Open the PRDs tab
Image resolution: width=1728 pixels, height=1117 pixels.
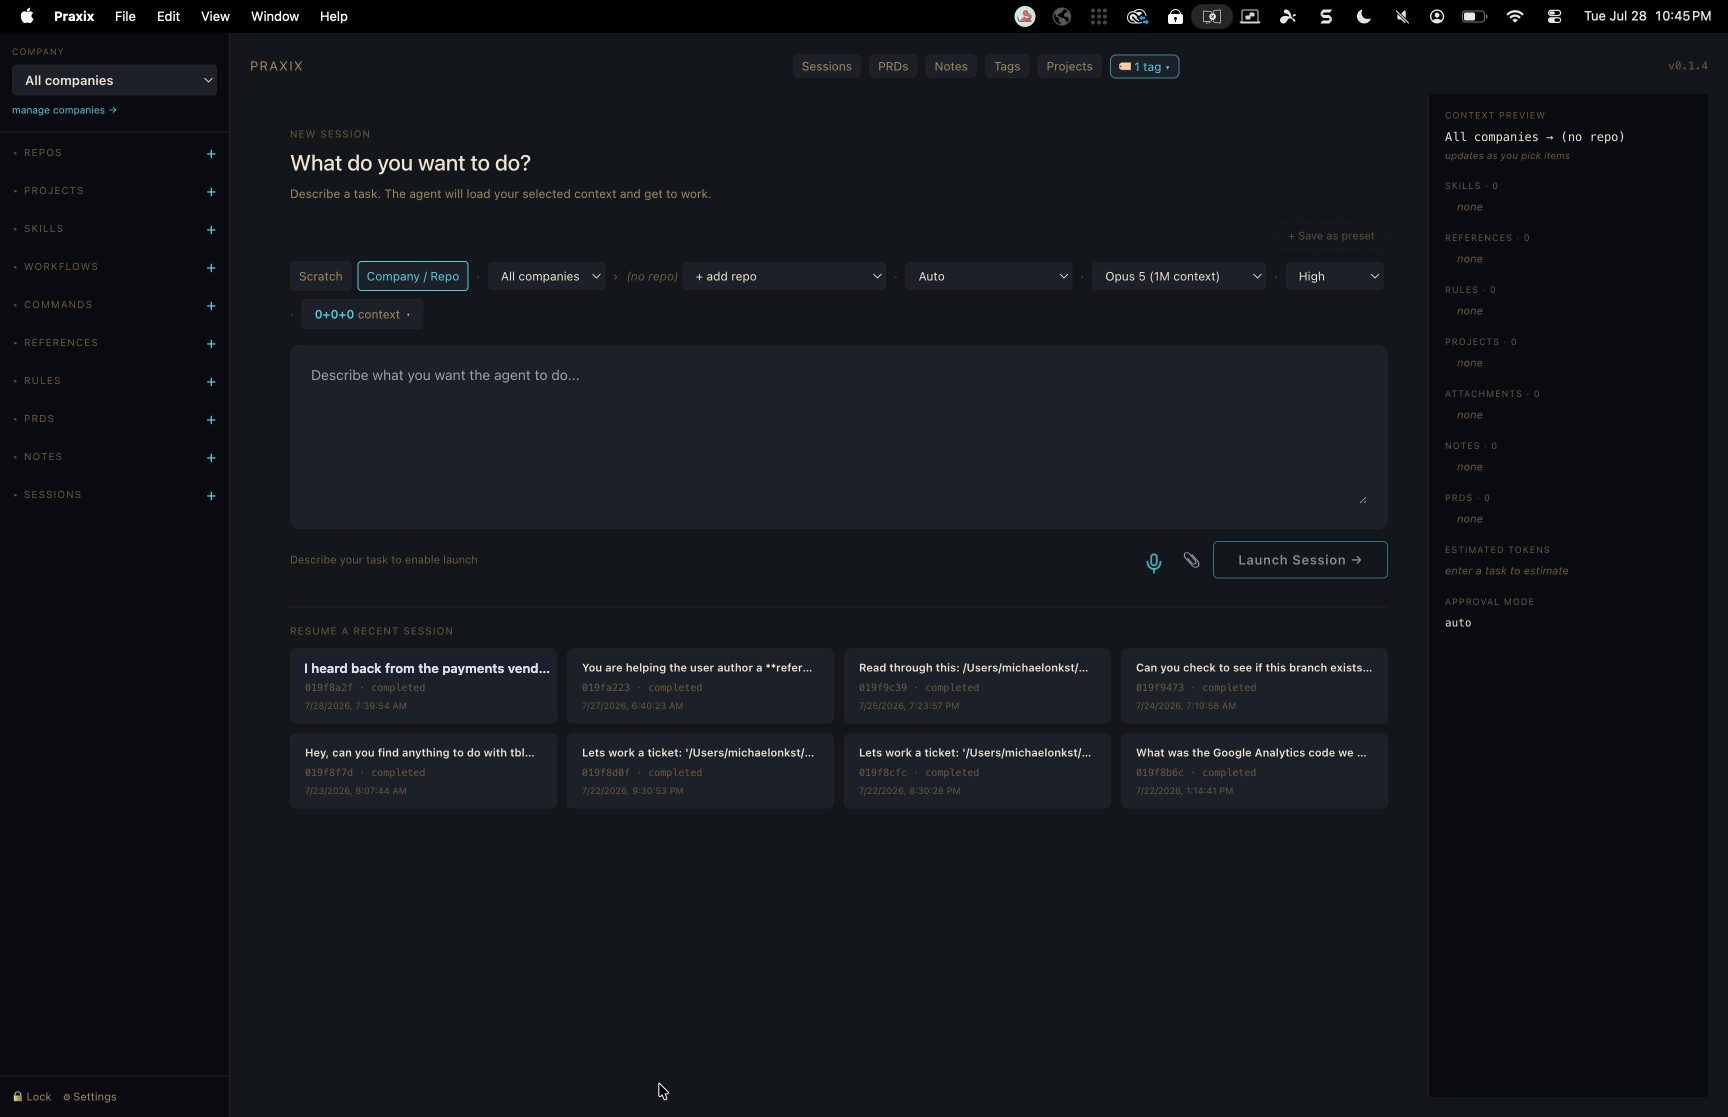click(x=893, y=66)
